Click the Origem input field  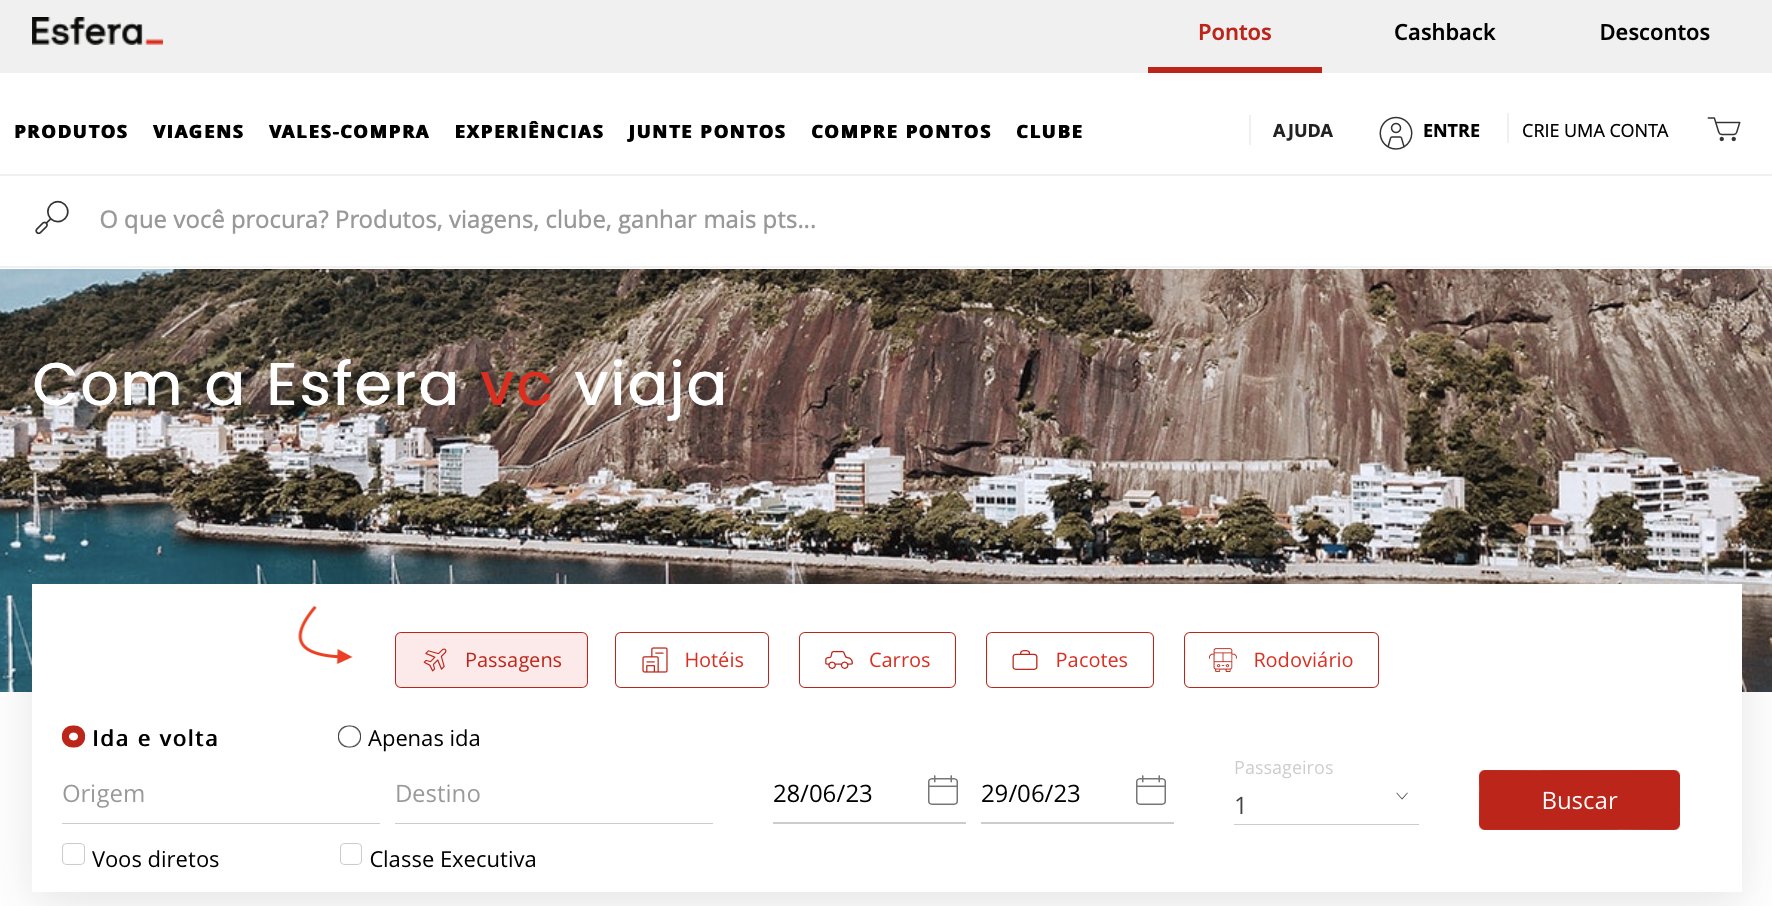(x=220, y=794)
